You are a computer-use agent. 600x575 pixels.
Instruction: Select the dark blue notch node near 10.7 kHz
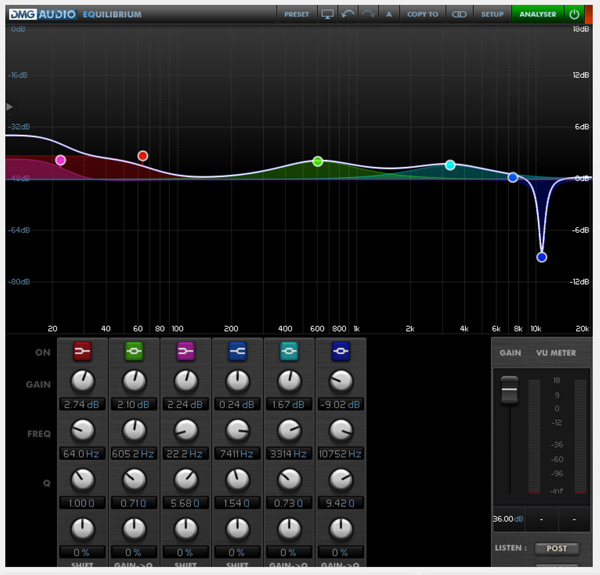tap(541, 257)
